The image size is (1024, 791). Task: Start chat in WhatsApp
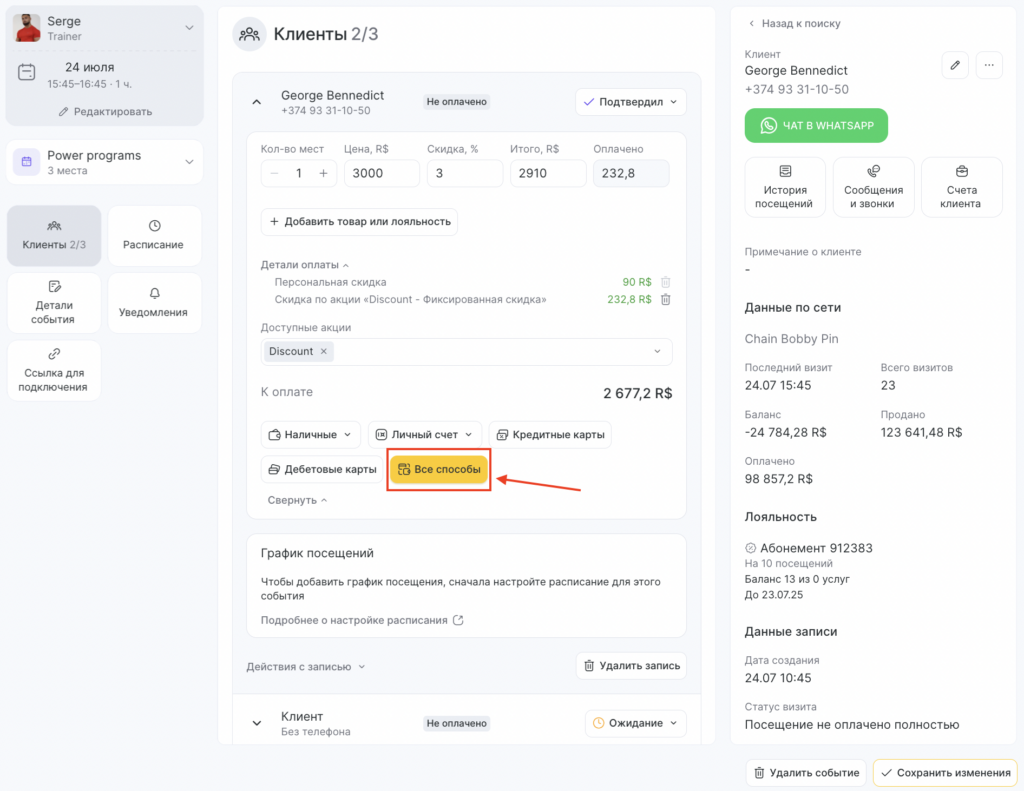815,126
